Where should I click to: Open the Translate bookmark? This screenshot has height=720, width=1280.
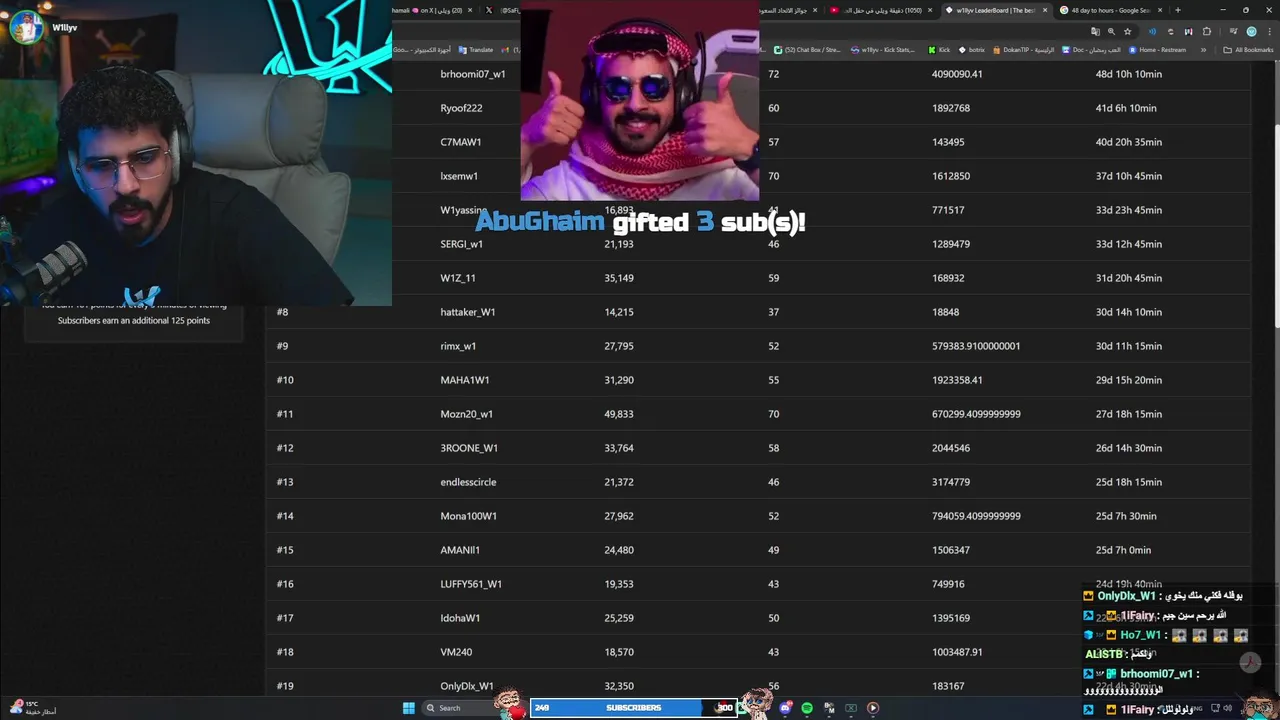pyautogui.click(x=476, y=49)
